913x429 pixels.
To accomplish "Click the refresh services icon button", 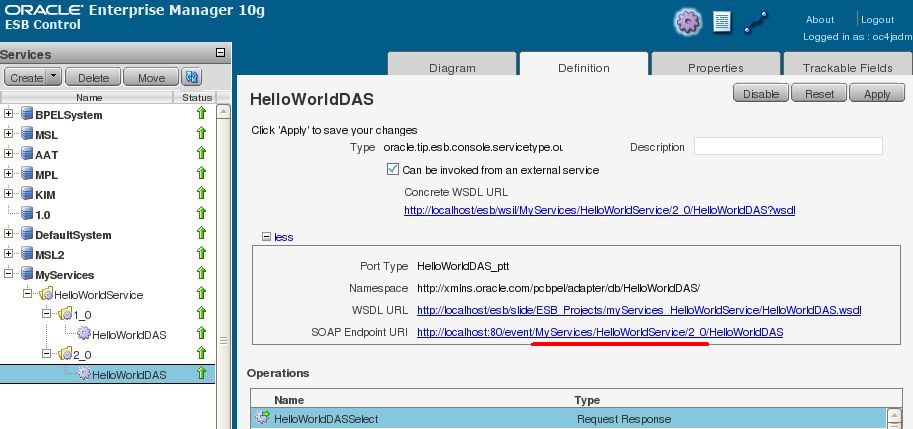I will coord(191,77).
